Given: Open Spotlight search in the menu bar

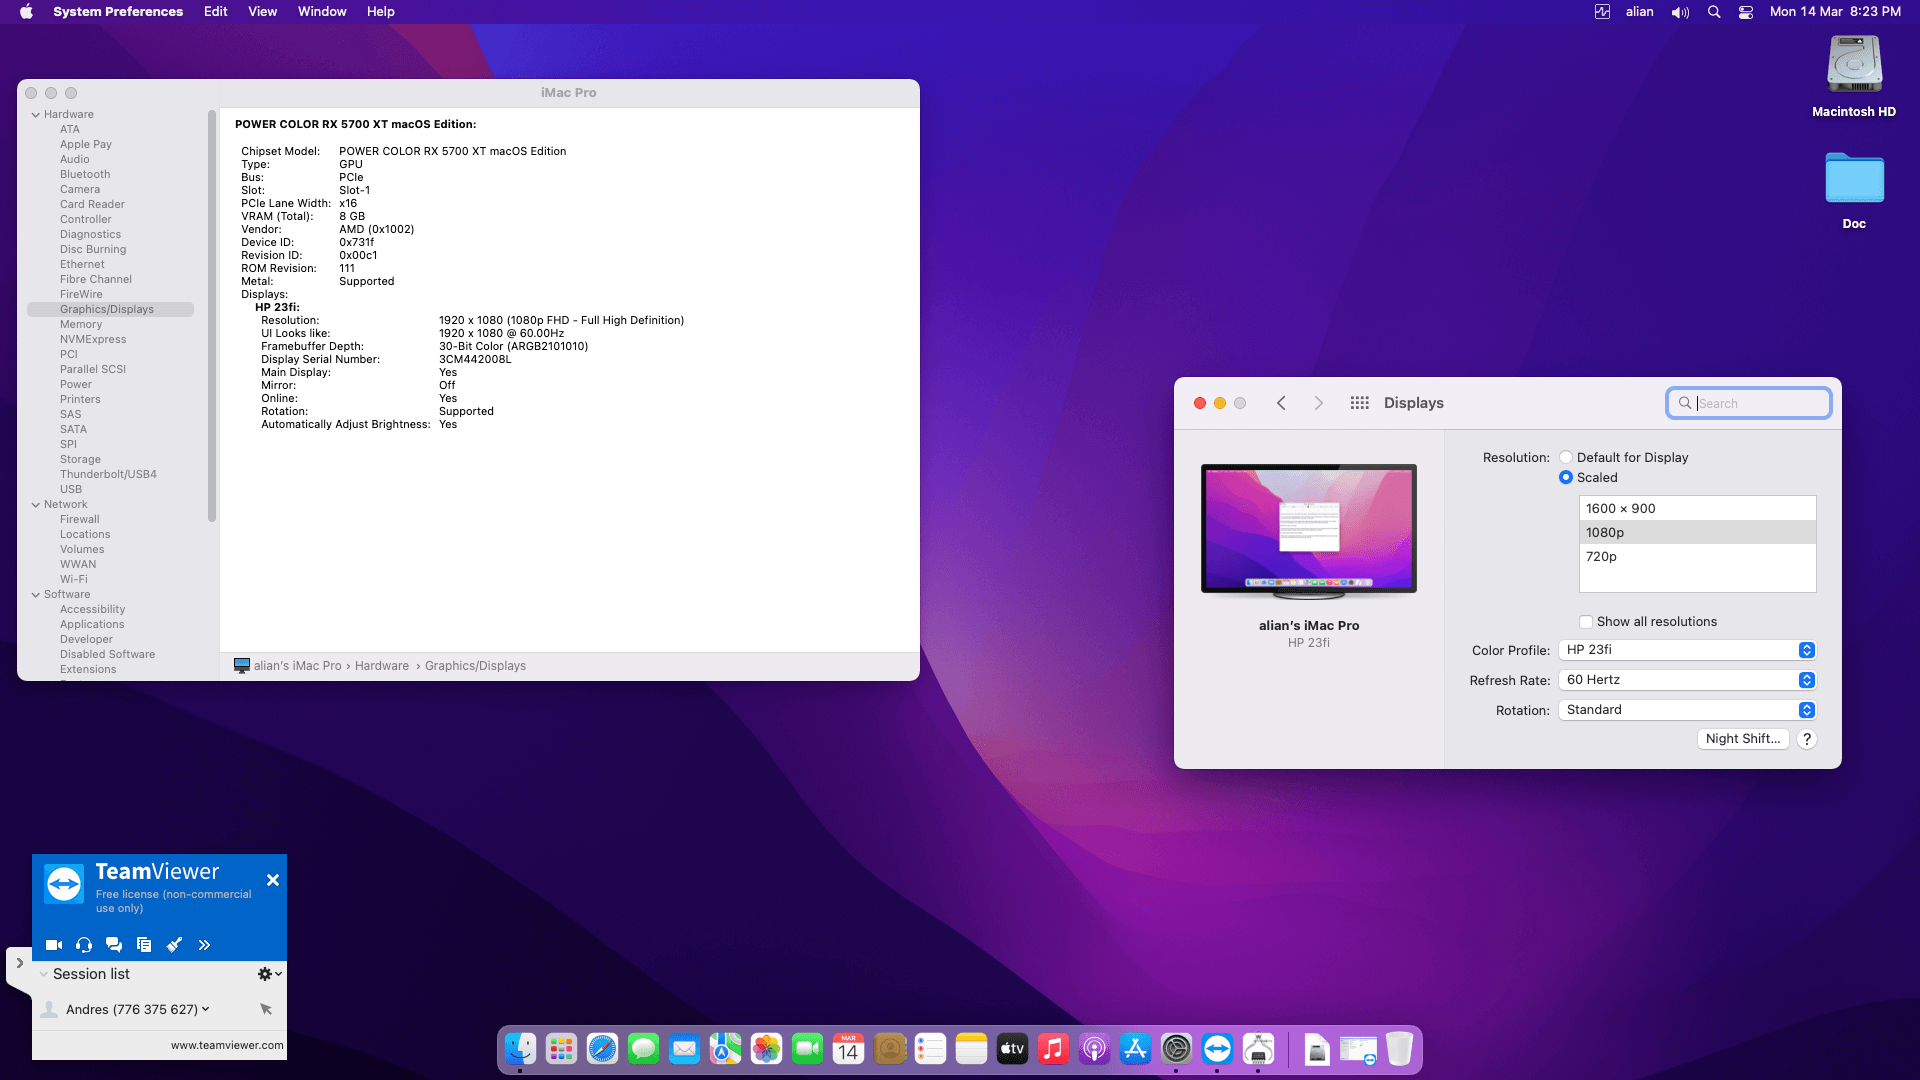Looking at the screenshot, I should [x=1714, y=12].
